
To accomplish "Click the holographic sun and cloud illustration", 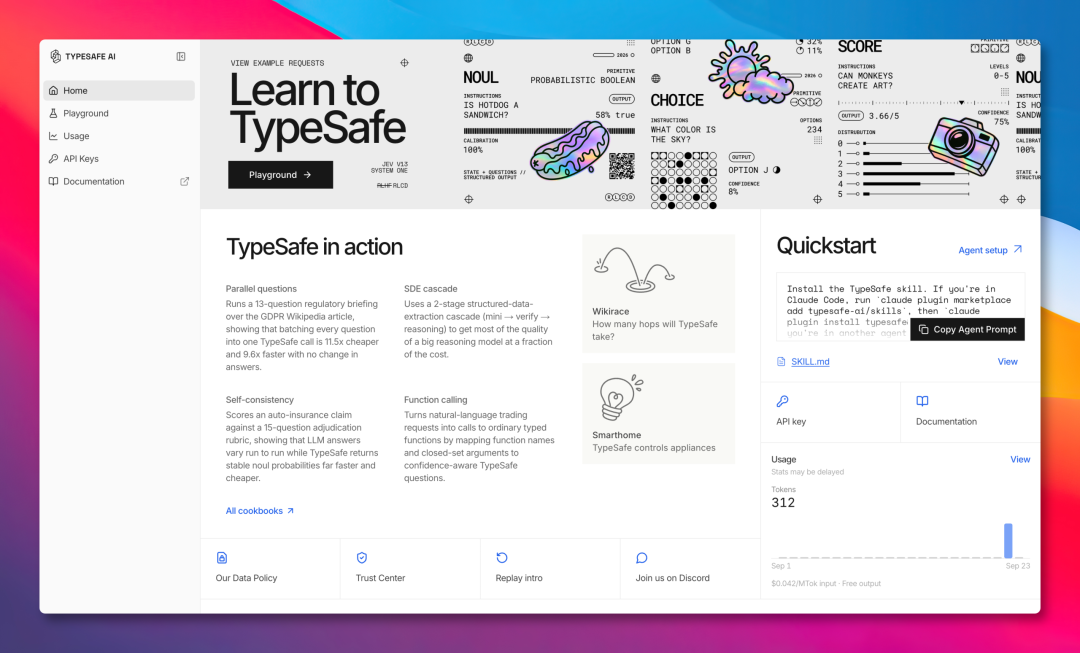I will pyautogui.click(x=749, y=70).
